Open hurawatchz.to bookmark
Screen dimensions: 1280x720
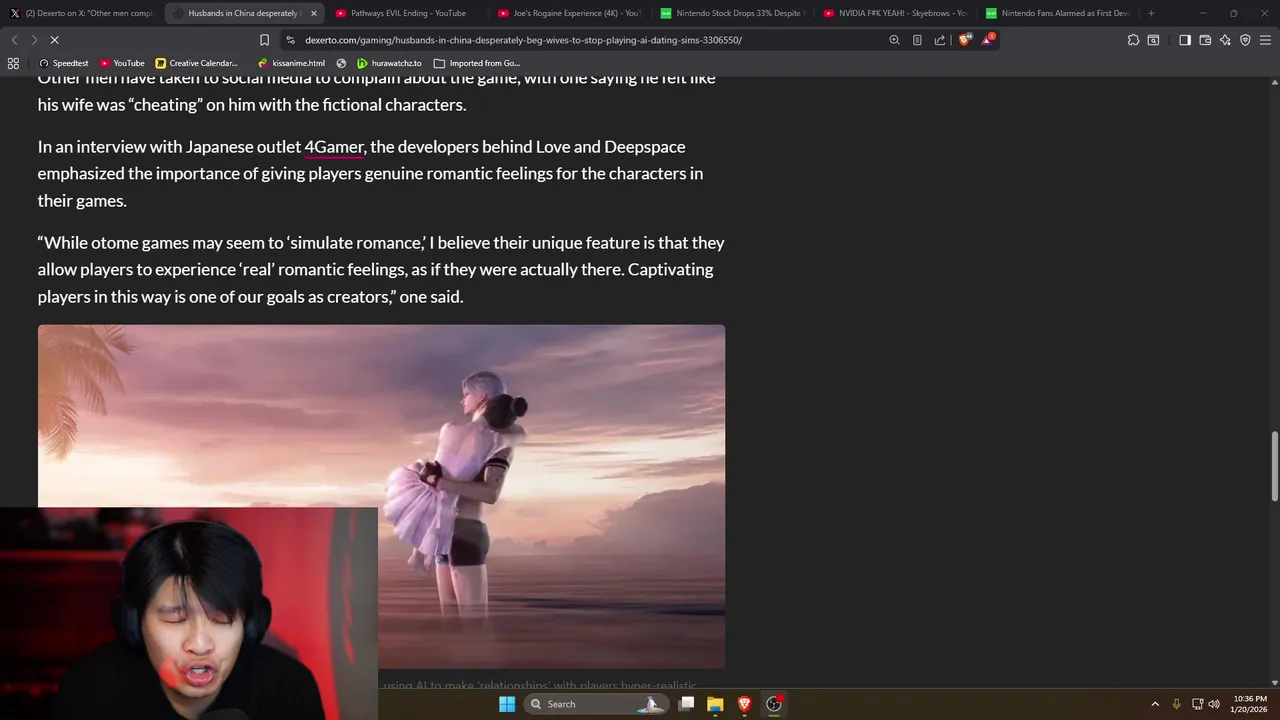click(389, 63)
